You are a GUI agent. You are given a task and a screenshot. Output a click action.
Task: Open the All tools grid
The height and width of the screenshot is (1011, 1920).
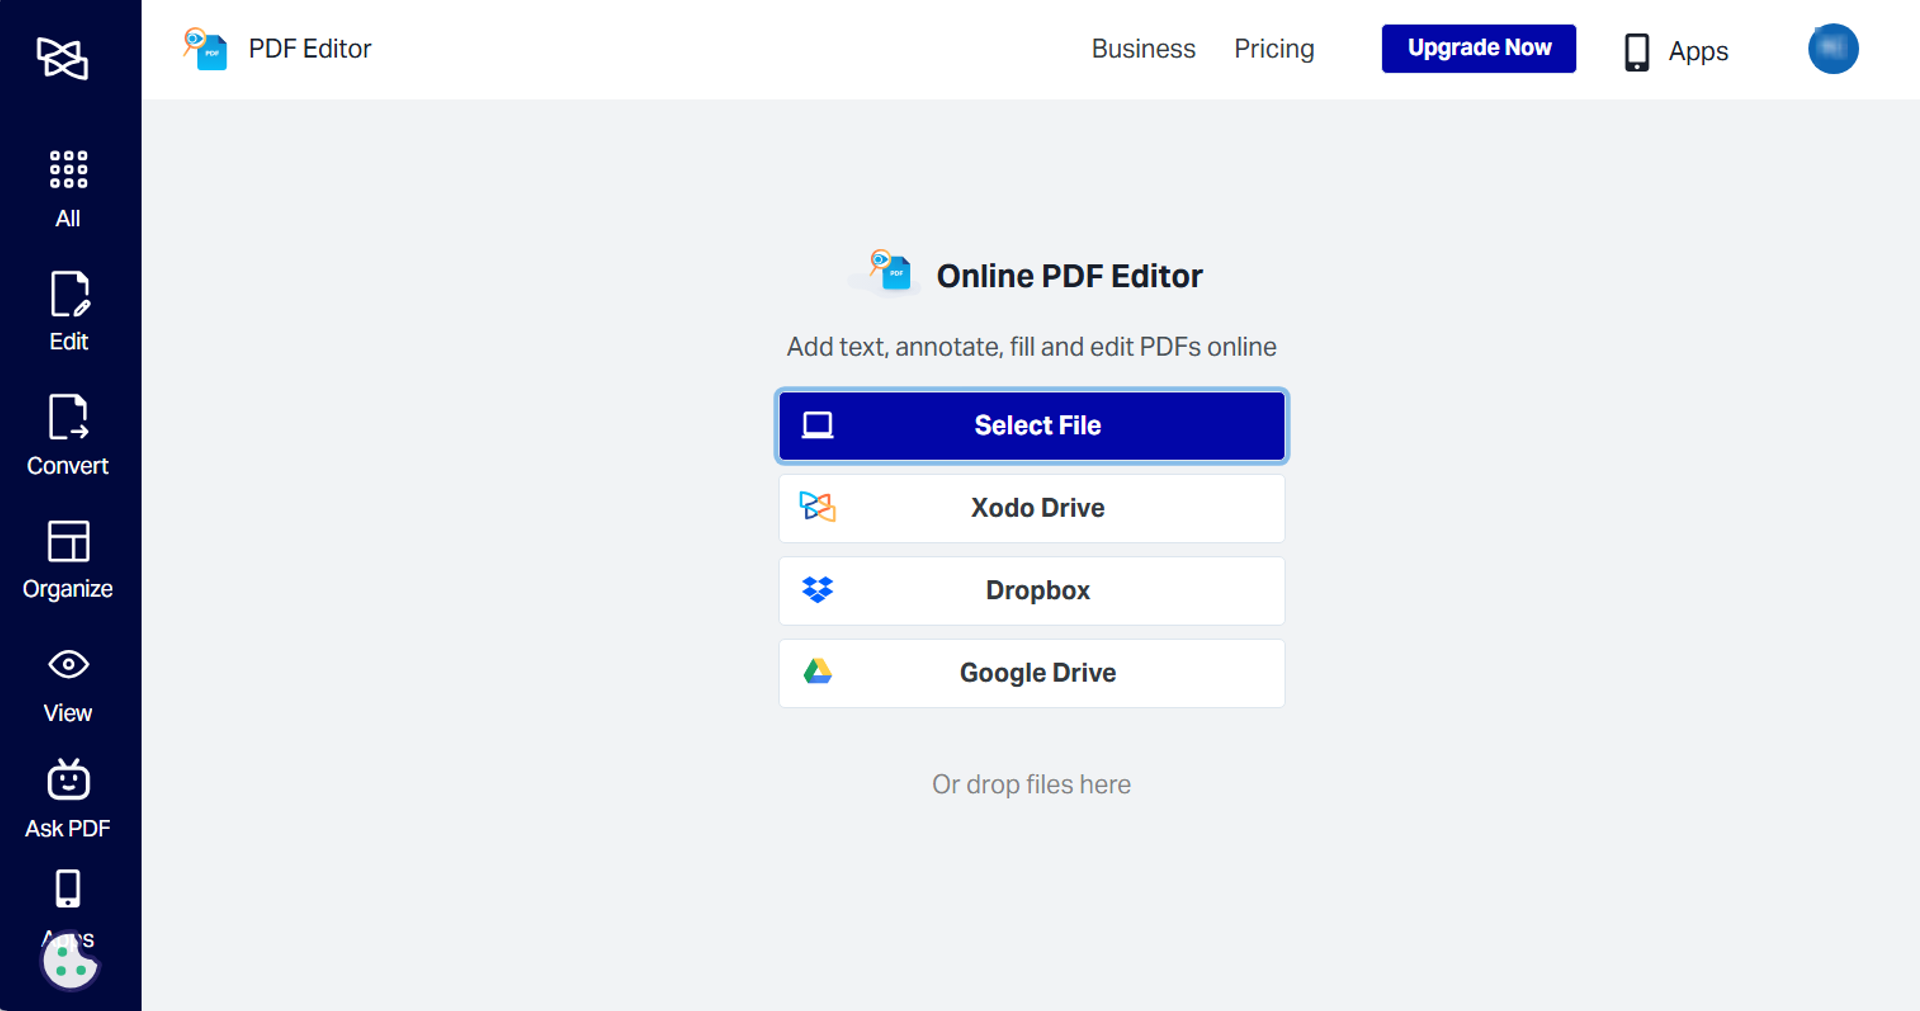pyautogui.click(x=68, y=190)
